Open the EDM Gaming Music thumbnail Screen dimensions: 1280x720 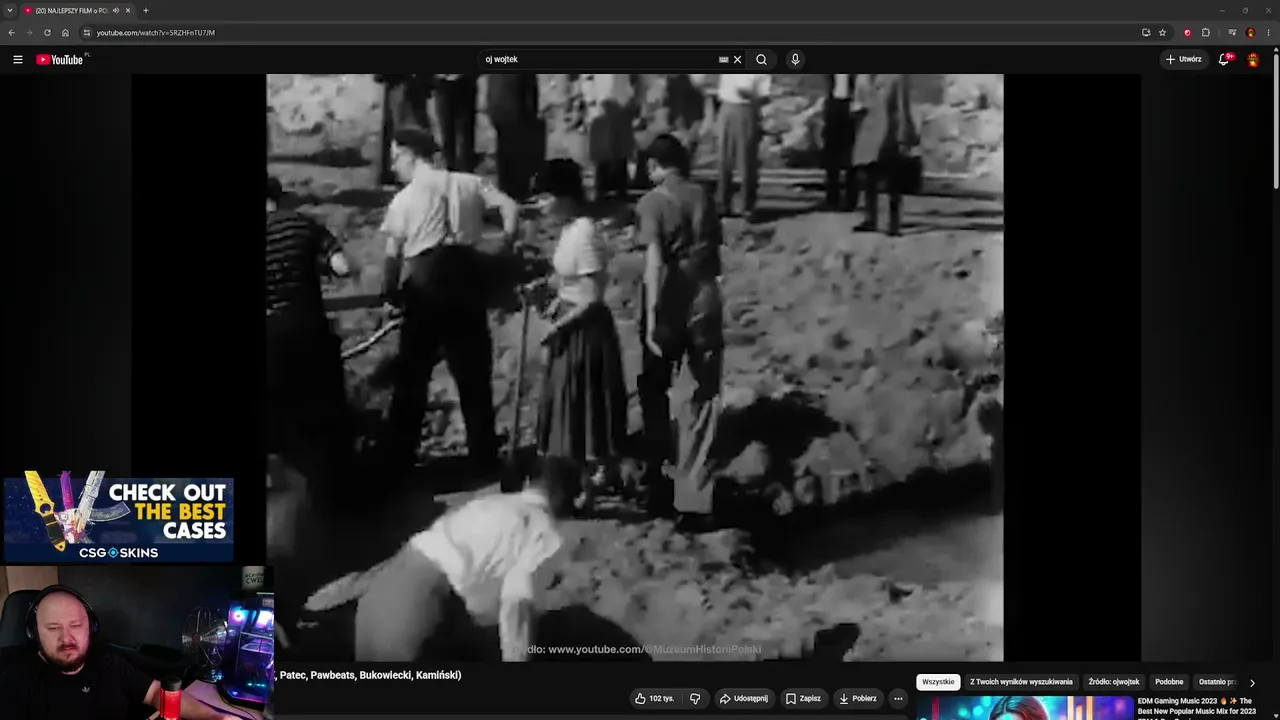point(1025,708)
